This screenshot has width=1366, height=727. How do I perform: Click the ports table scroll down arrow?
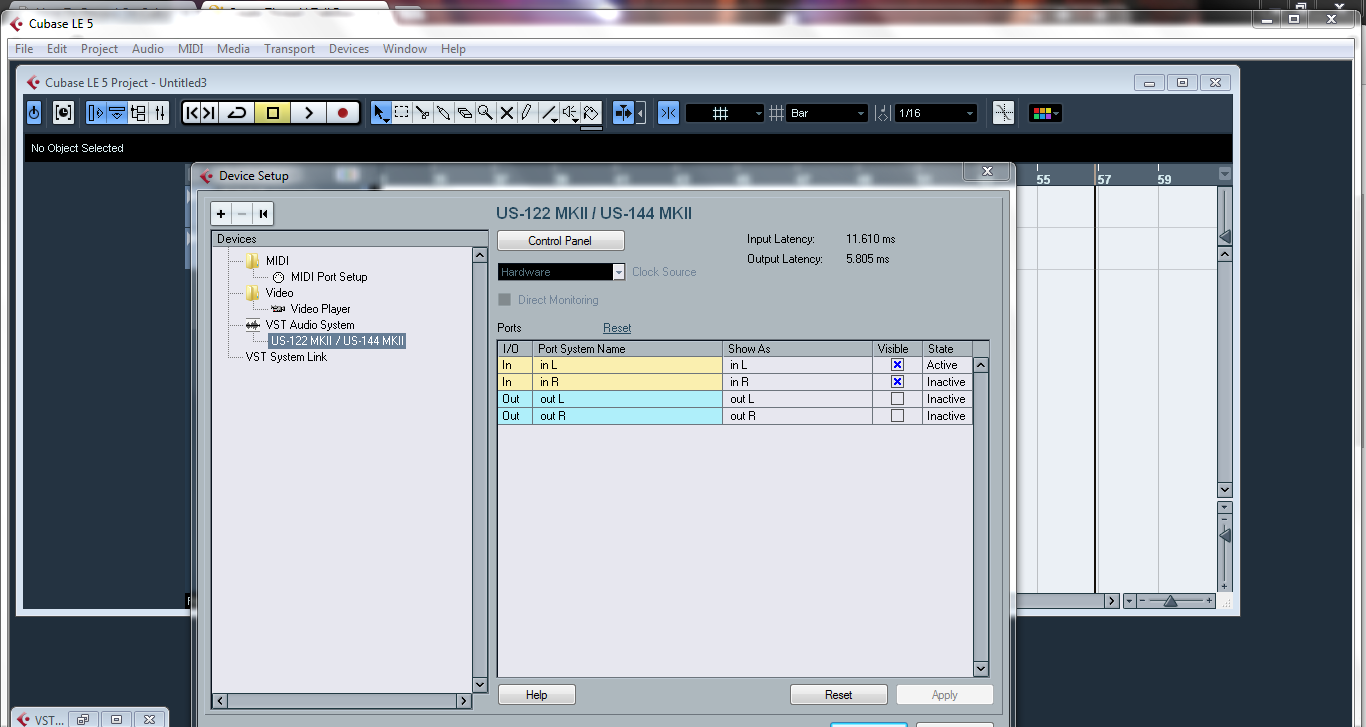click(980, 669)
